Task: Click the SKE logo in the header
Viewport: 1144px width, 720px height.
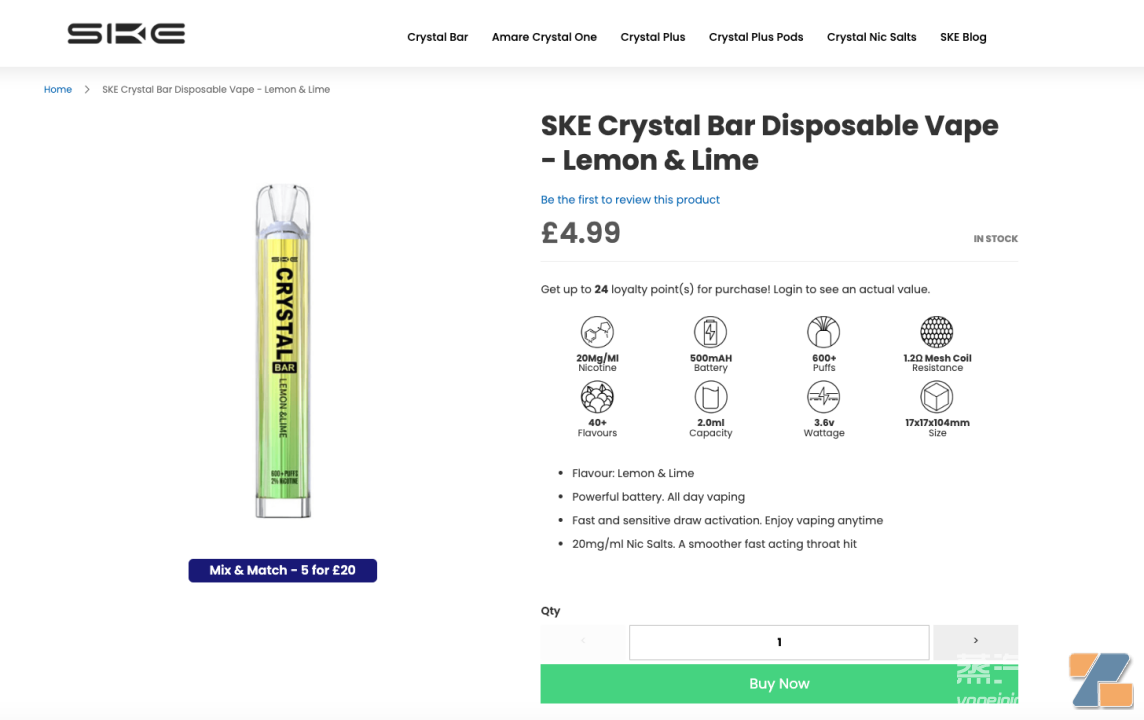Action: (126, 34)
